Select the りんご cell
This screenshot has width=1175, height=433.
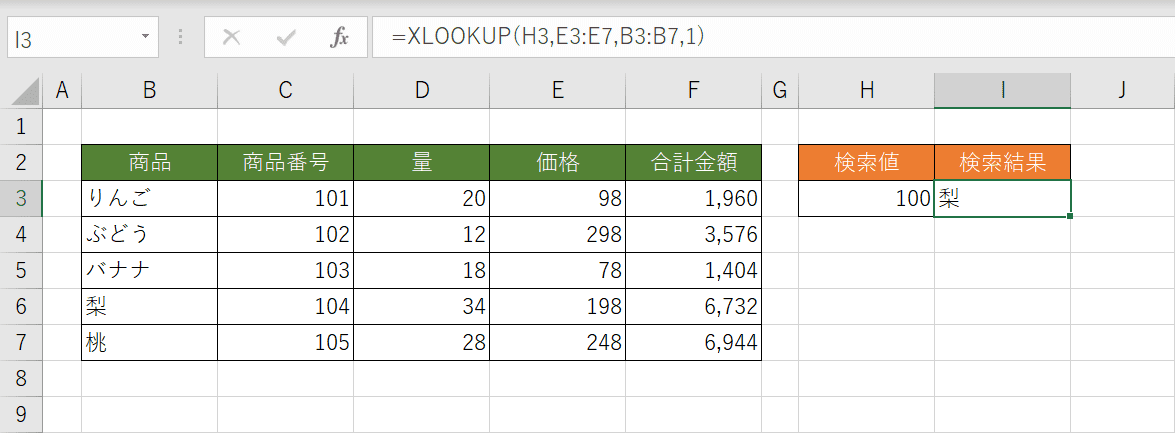(150, 199)
